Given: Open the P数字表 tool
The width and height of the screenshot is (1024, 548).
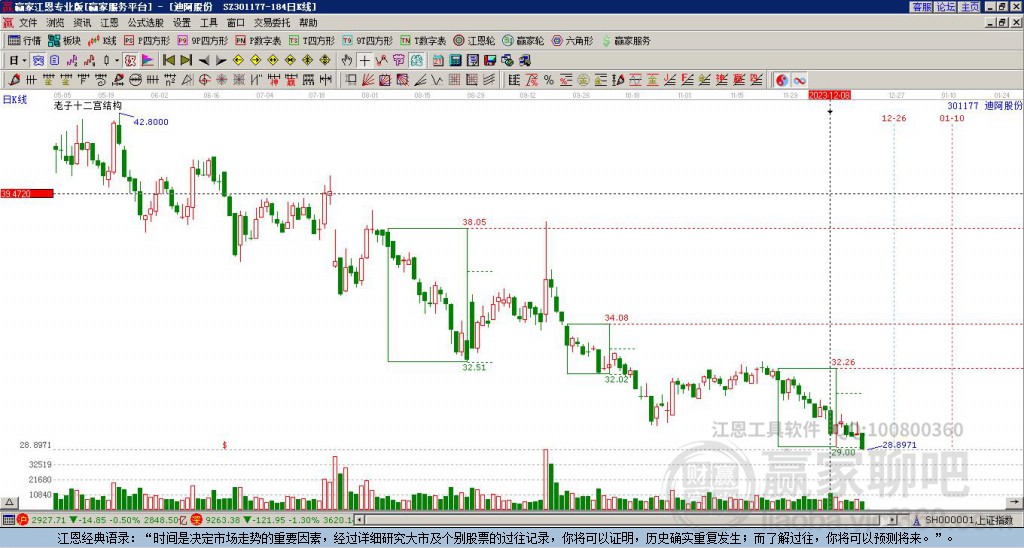Looking at the screenshot, I should pos(259,40).
